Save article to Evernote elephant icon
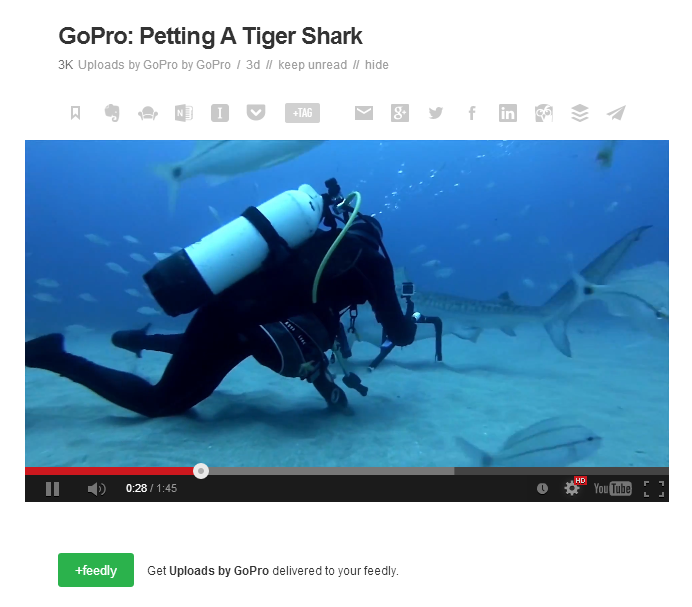 tap(112, 113)
